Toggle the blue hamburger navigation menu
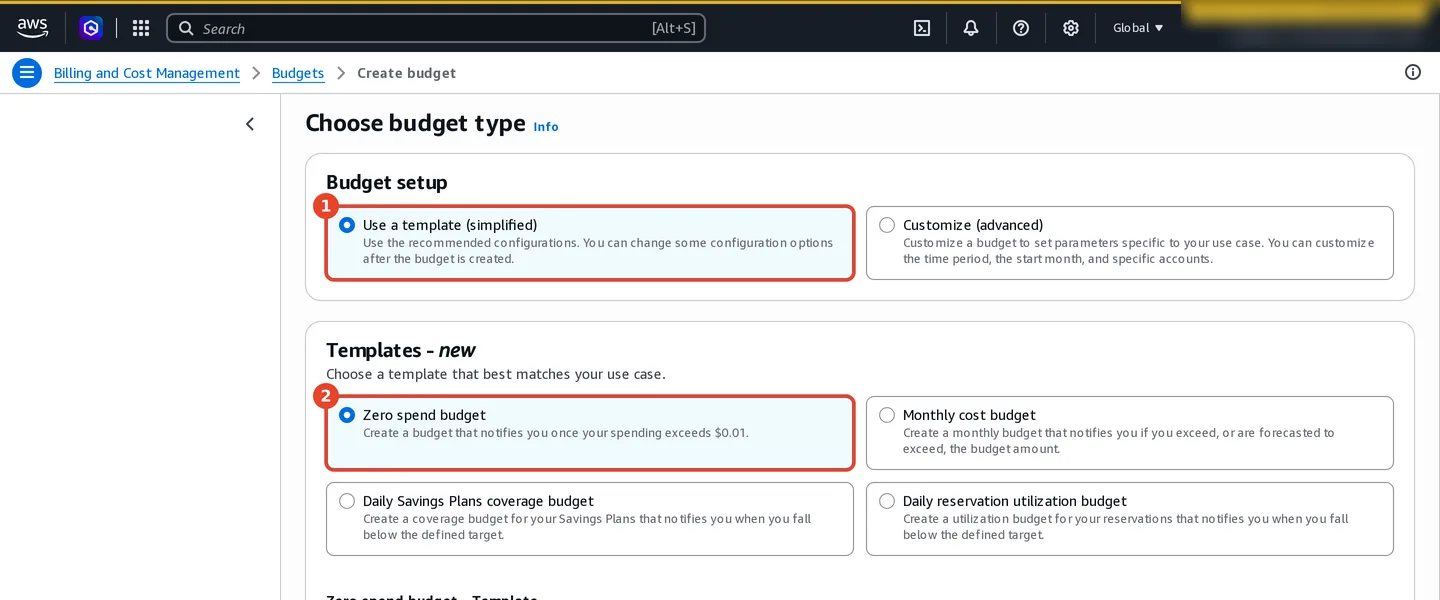Image resolution: width=1440 pixels, height=600 pixels. (x=27, y=73)
